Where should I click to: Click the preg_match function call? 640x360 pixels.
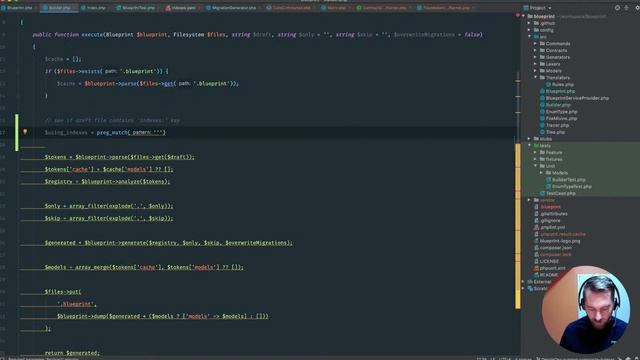point(112,132)
